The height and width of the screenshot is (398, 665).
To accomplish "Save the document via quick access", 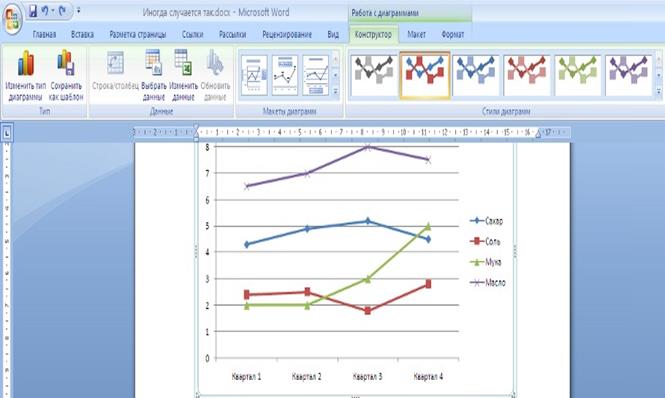I will click(x=33, y=11).
